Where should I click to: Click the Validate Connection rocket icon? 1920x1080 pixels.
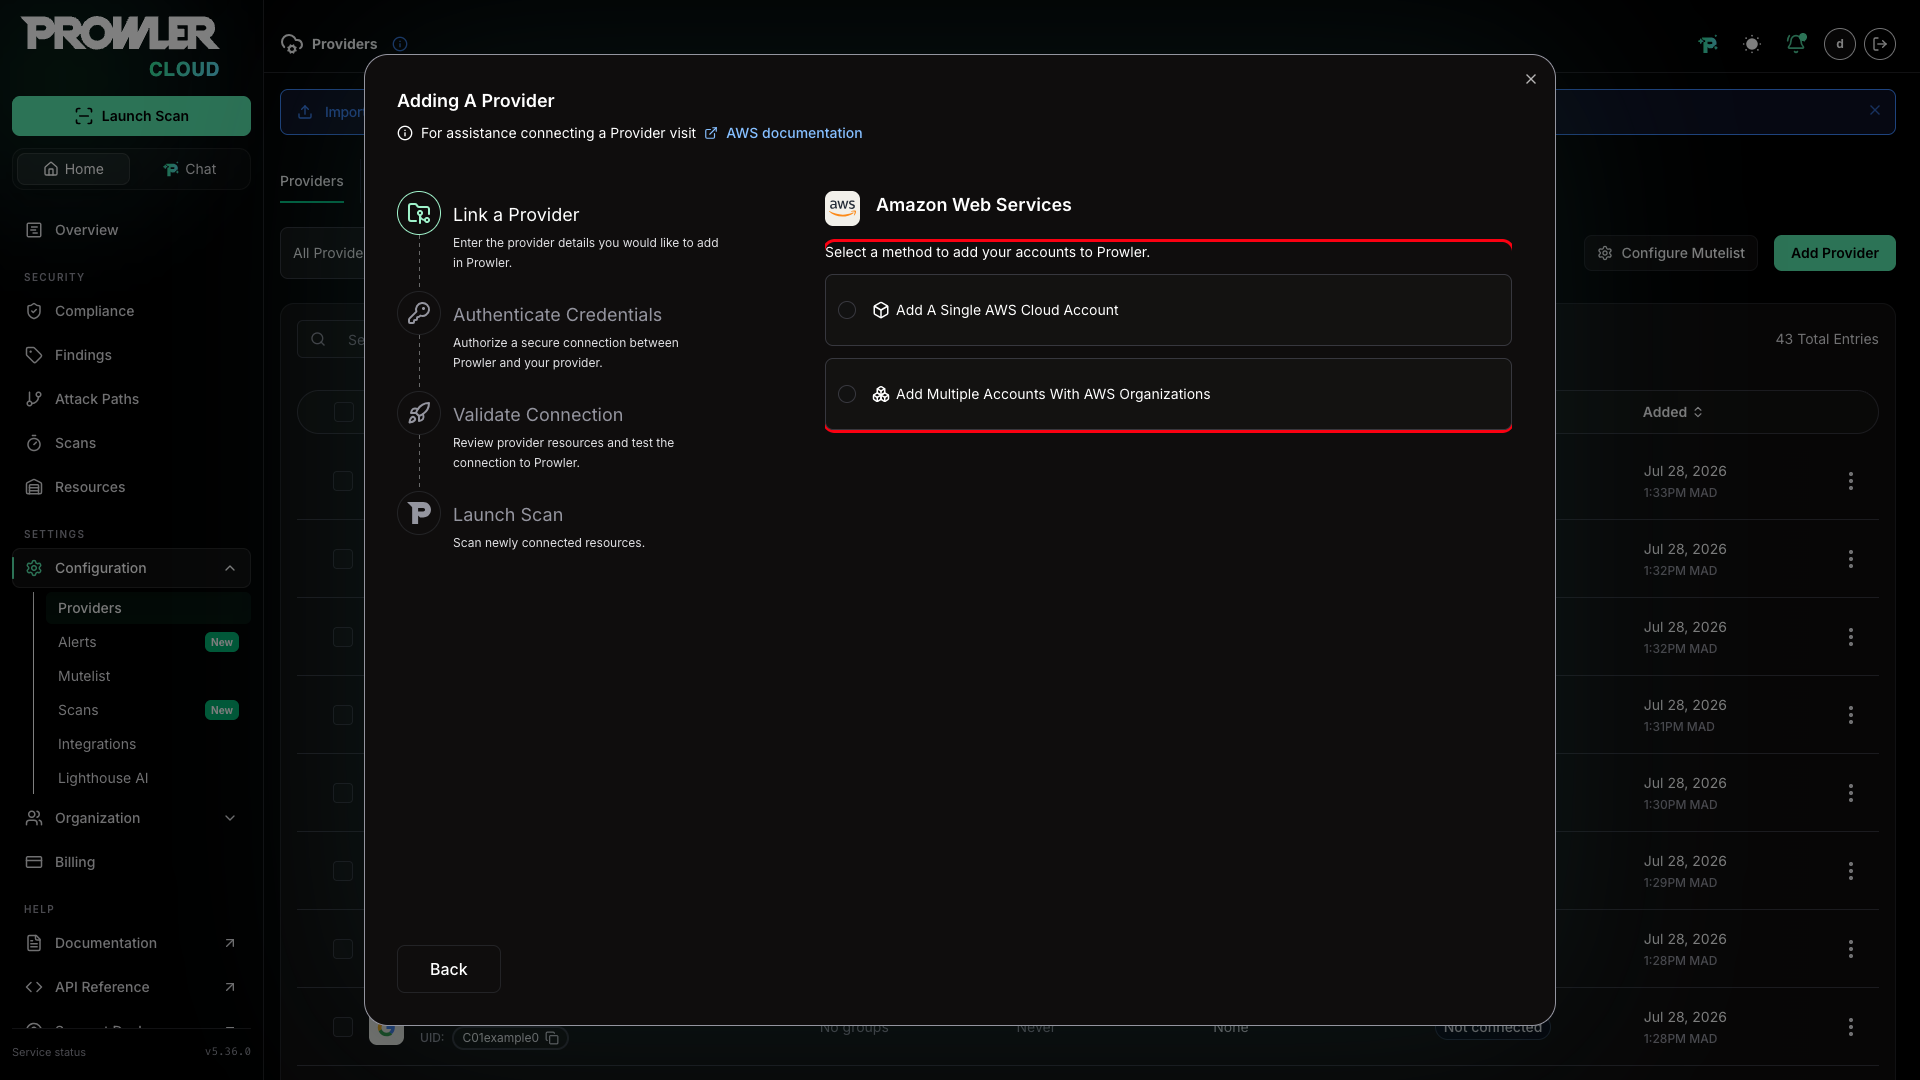coord(419,413)
